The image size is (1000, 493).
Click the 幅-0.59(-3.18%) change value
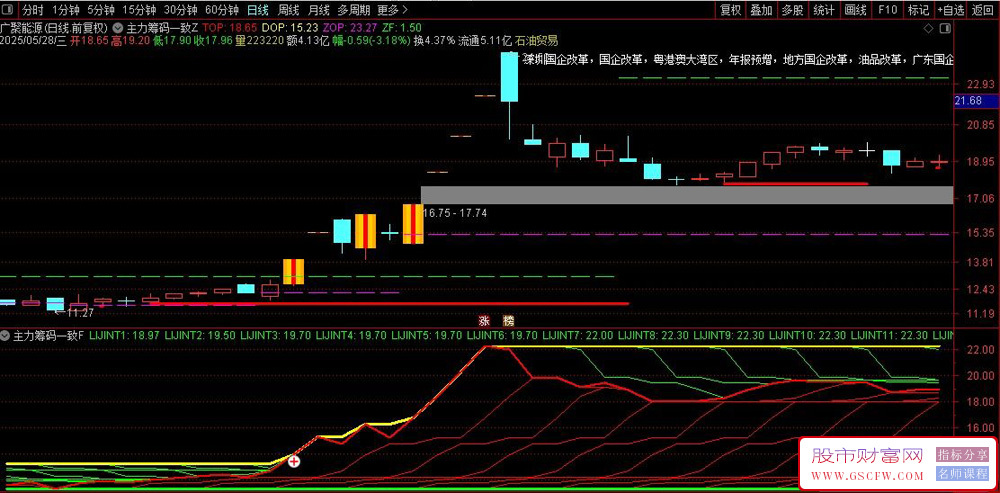click(x=373, y=41)
